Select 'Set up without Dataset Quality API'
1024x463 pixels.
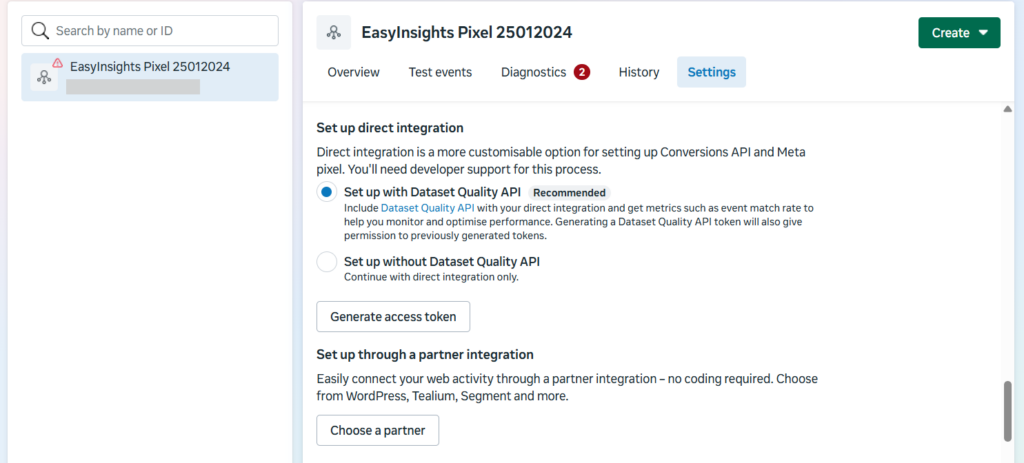(326, 262)
